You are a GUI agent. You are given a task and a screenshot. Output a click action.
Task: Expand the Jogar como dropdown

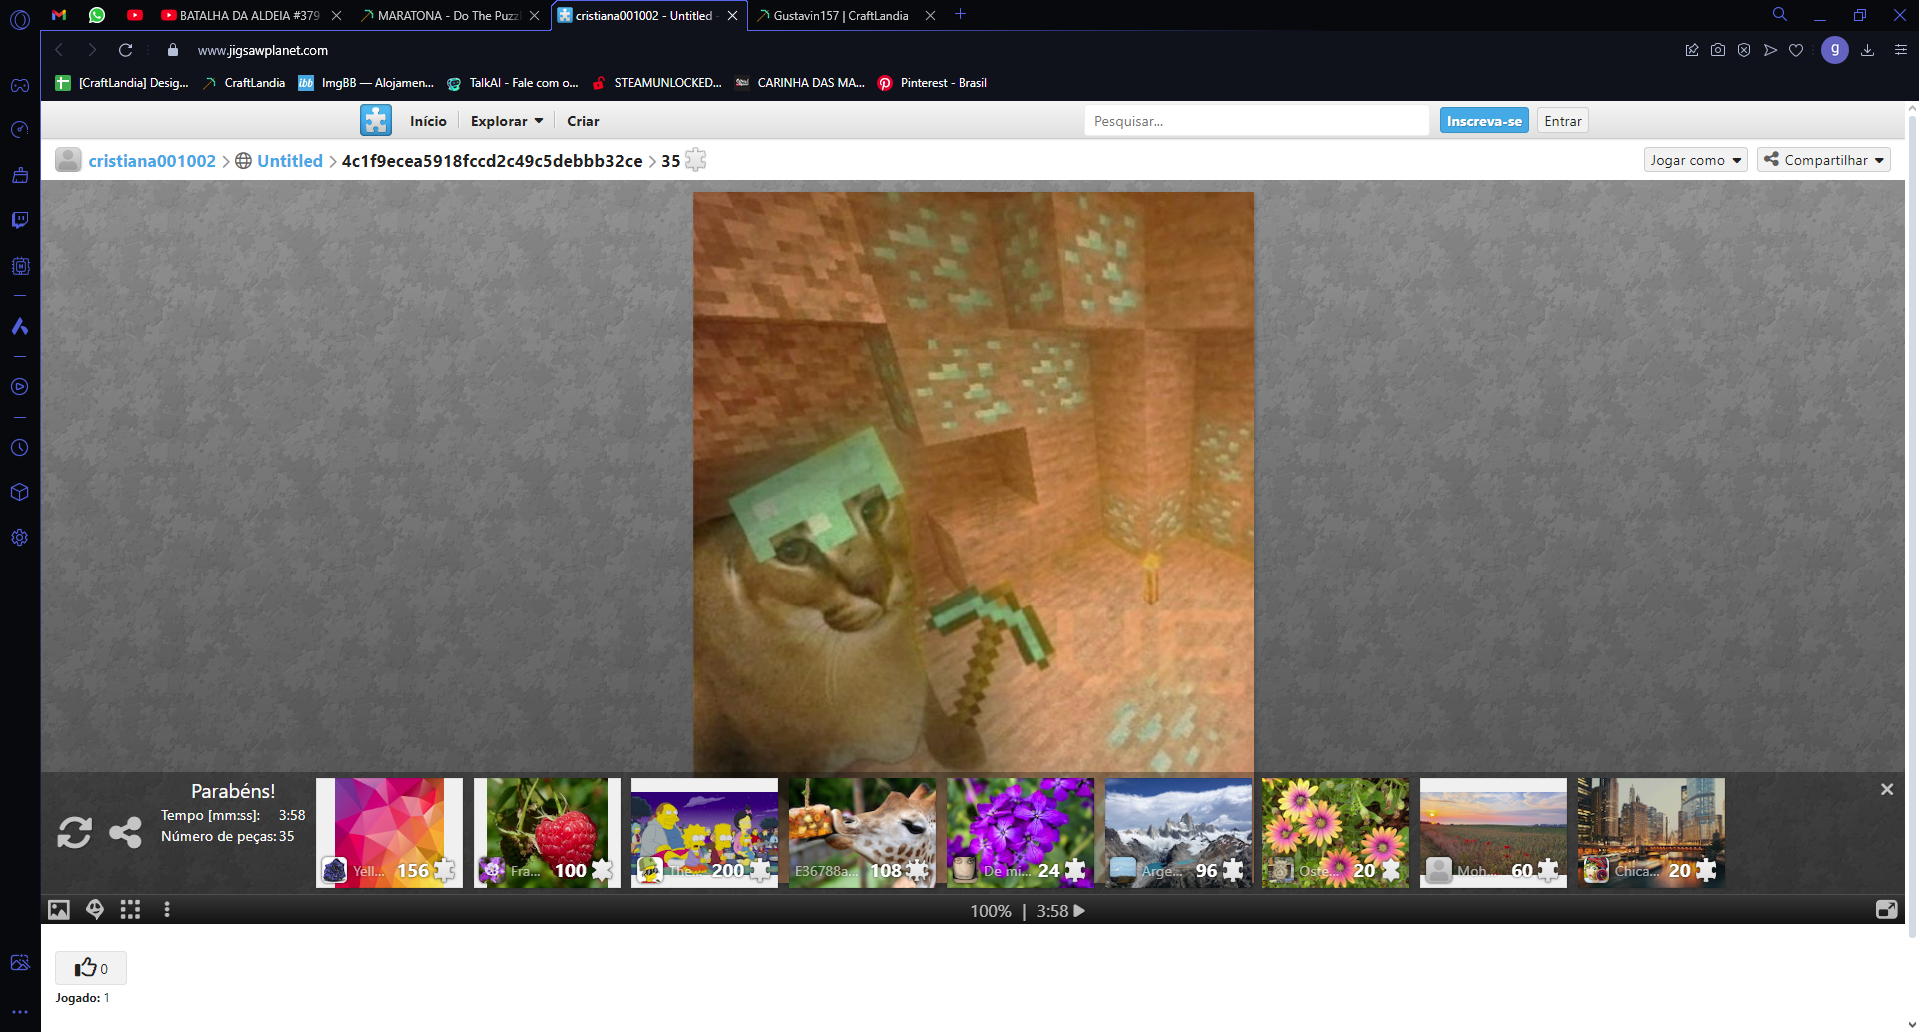click(x=1696, y=160)
